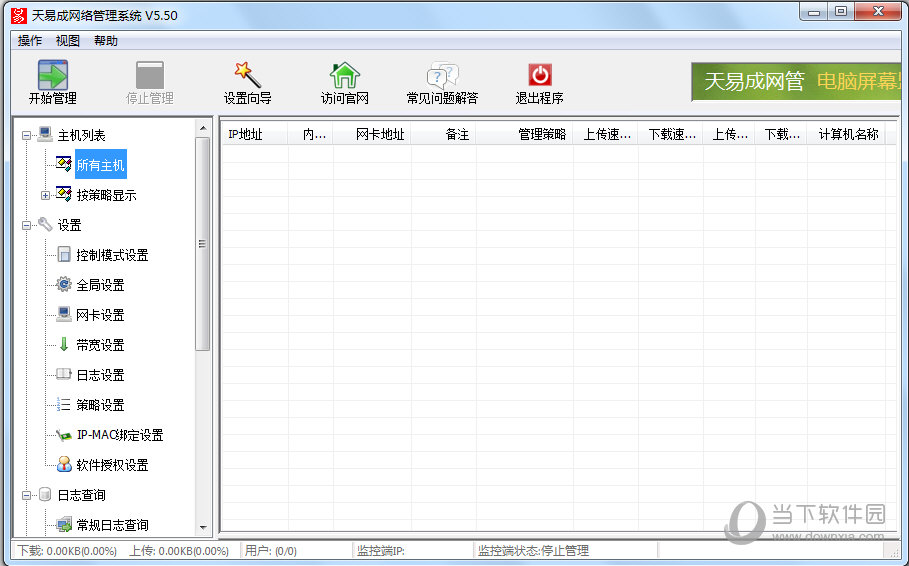Screen dimensions: 909x566
Task: Open 带宽设置 in the tree
Action: (100, 345)
